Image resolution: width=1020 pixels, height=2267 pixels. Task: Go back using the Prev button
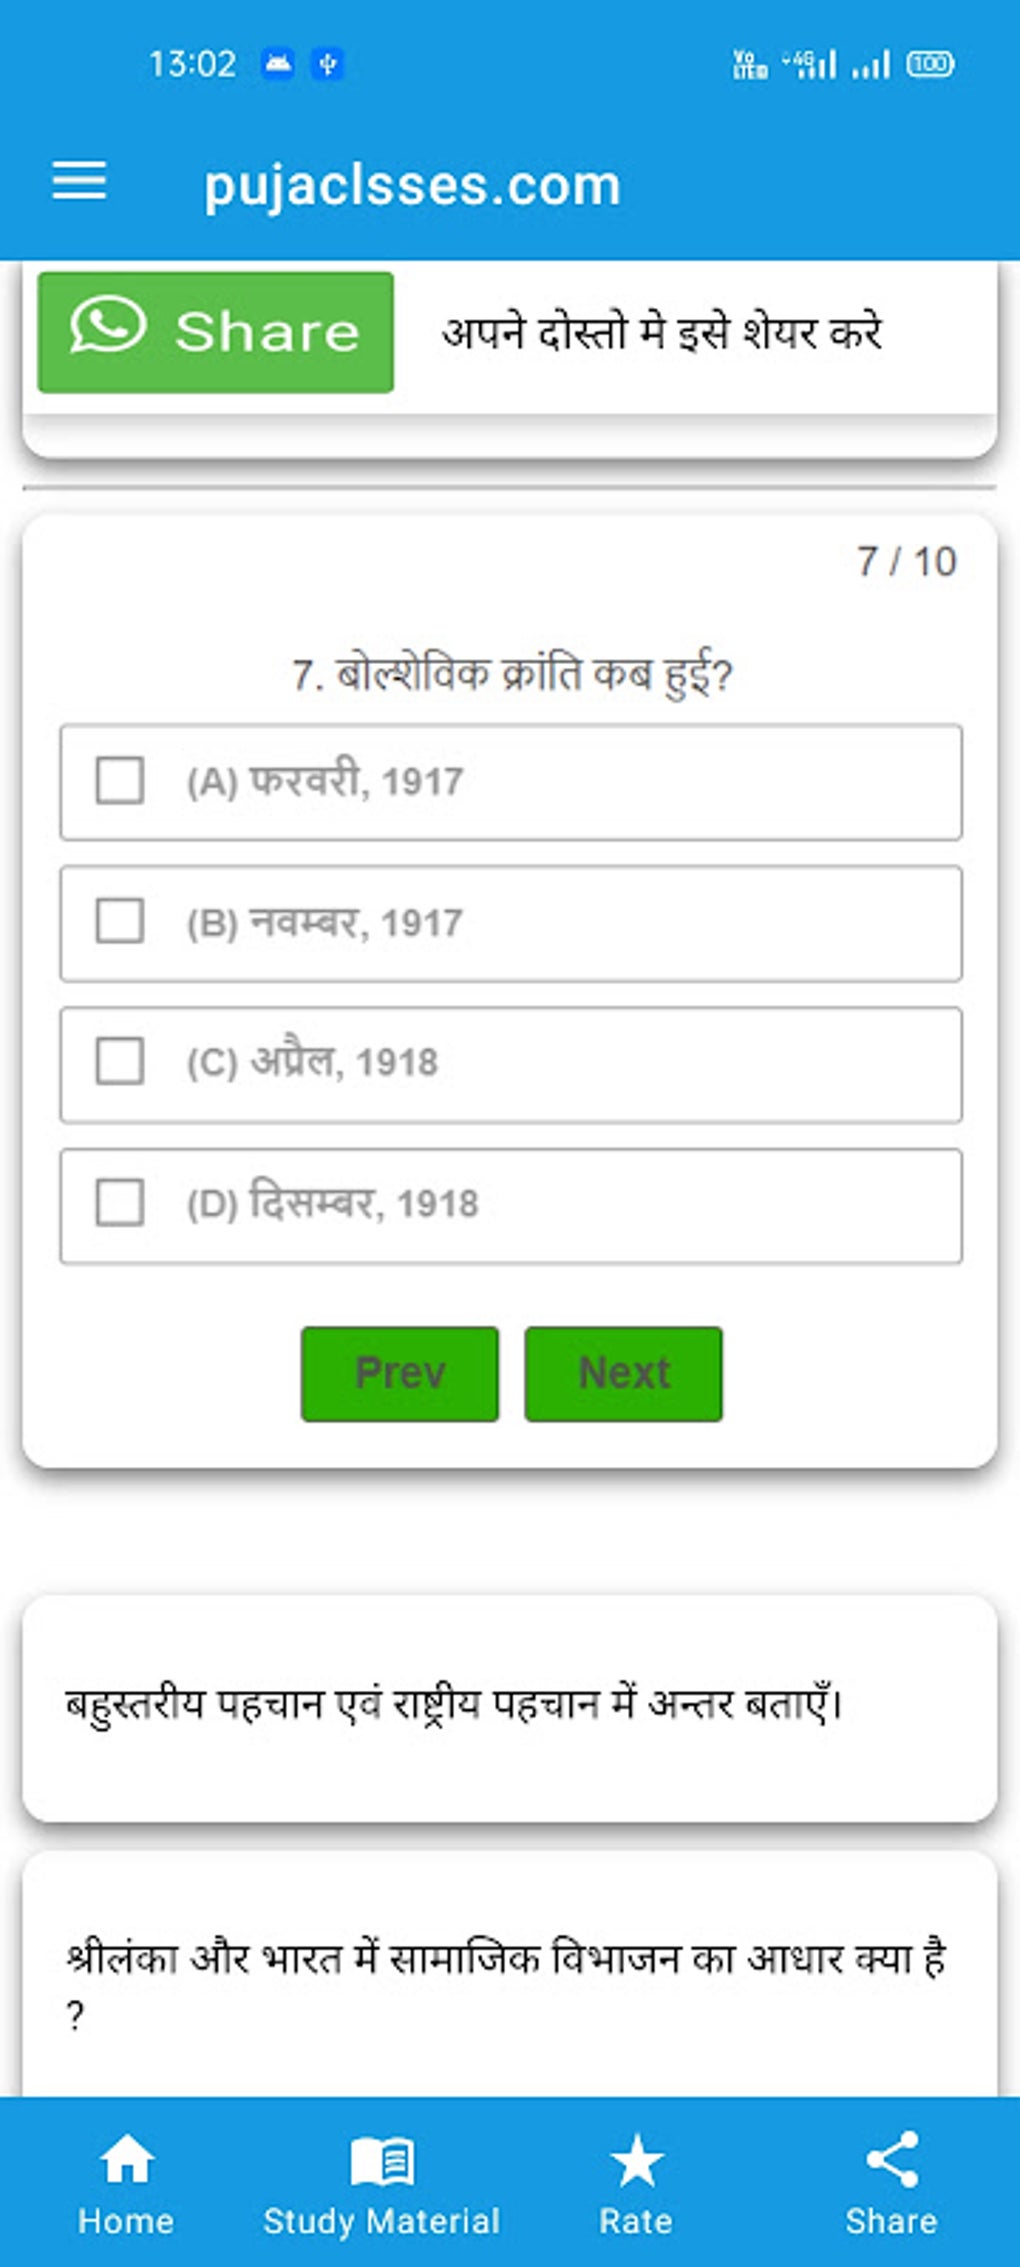tap(400, 1373)
